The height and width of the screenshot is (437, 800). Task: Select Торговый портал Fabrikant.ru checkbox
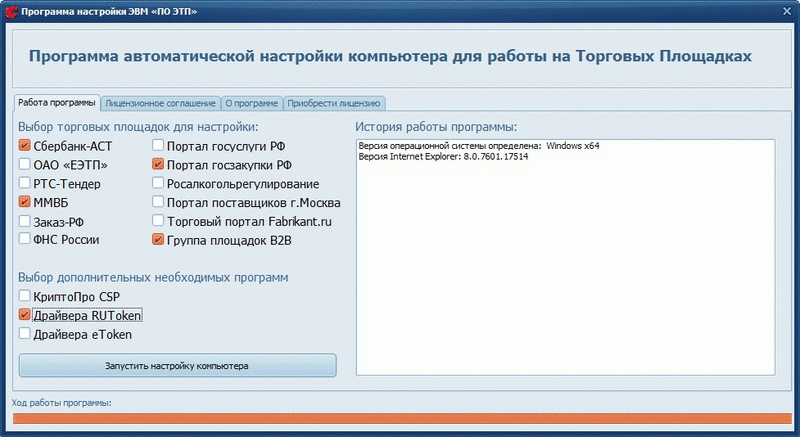(158, 221)
